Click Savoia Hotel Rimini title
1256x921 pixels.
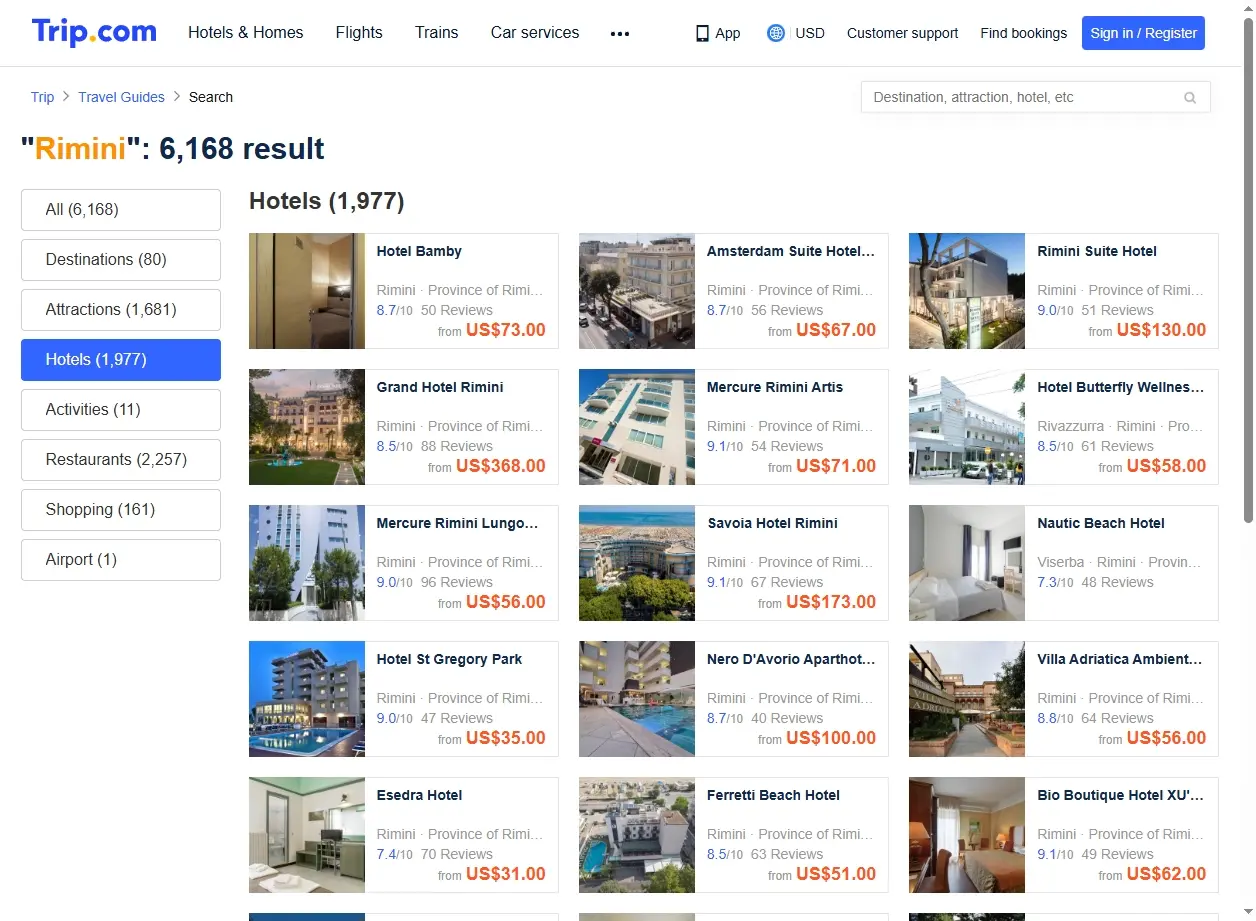[772, 523]
